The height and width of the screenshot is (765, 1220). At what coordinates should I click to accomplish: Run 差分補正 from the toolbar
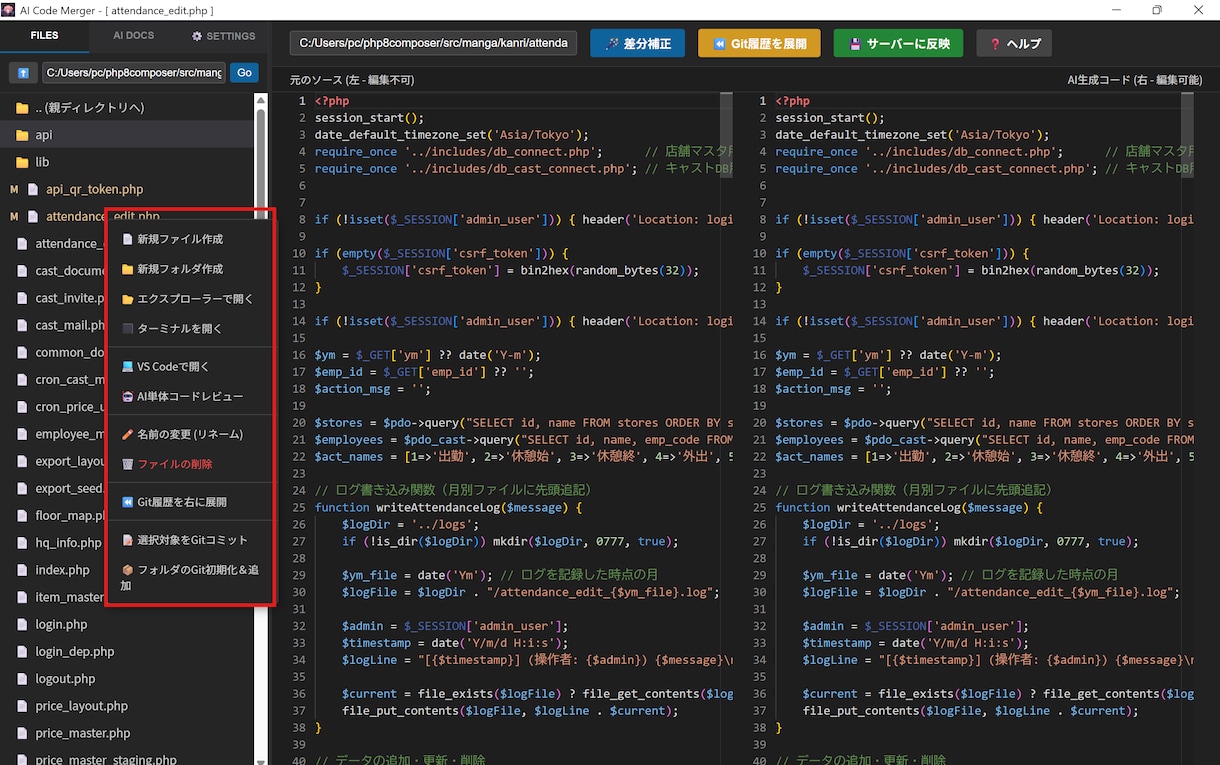tap(637, 43)
